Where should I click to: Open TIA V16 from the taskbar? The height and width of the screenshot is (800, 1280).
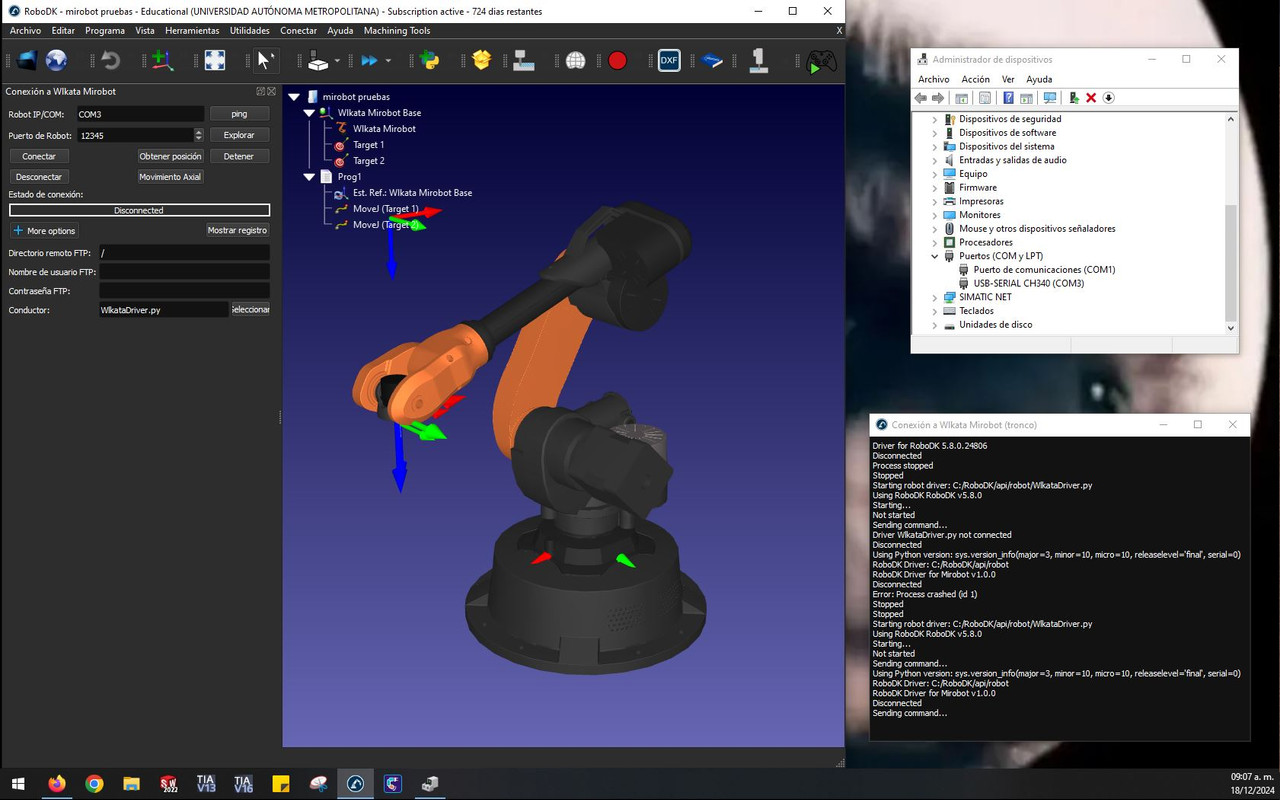tap(243, 784)
